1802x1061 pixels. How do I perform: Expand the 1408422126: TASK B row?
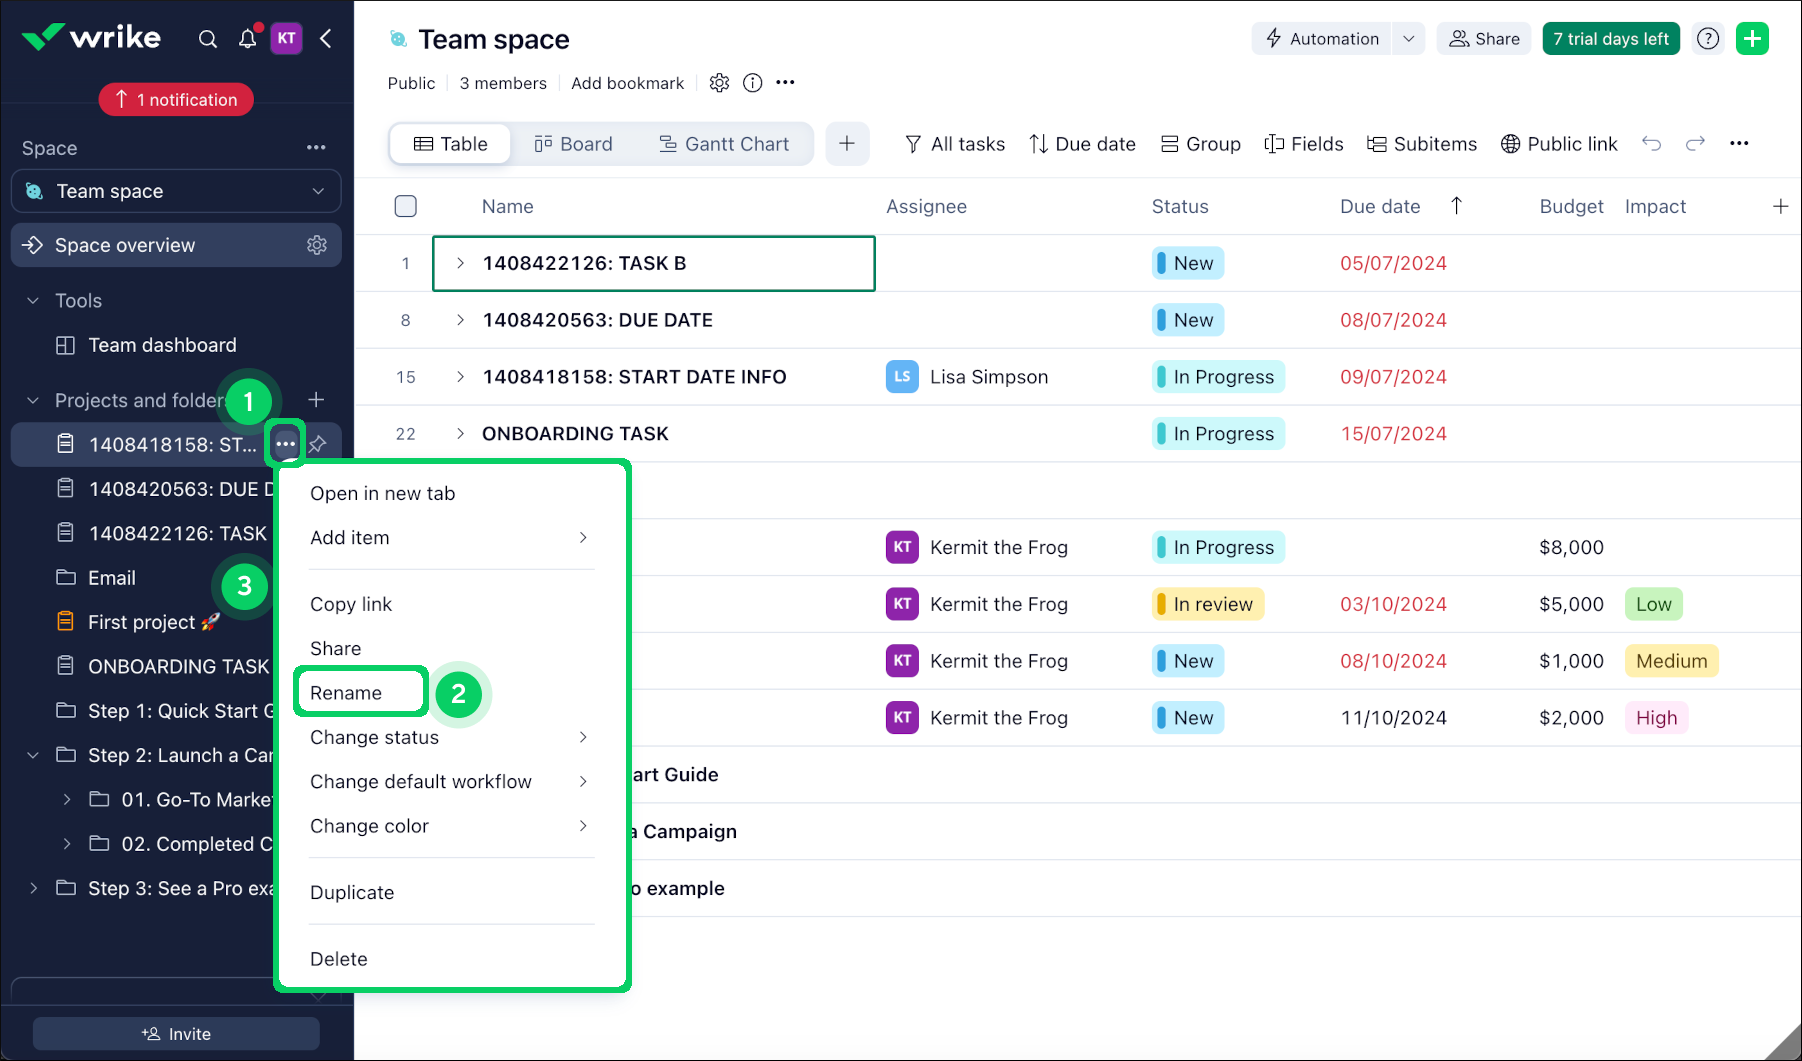(460, 263)
